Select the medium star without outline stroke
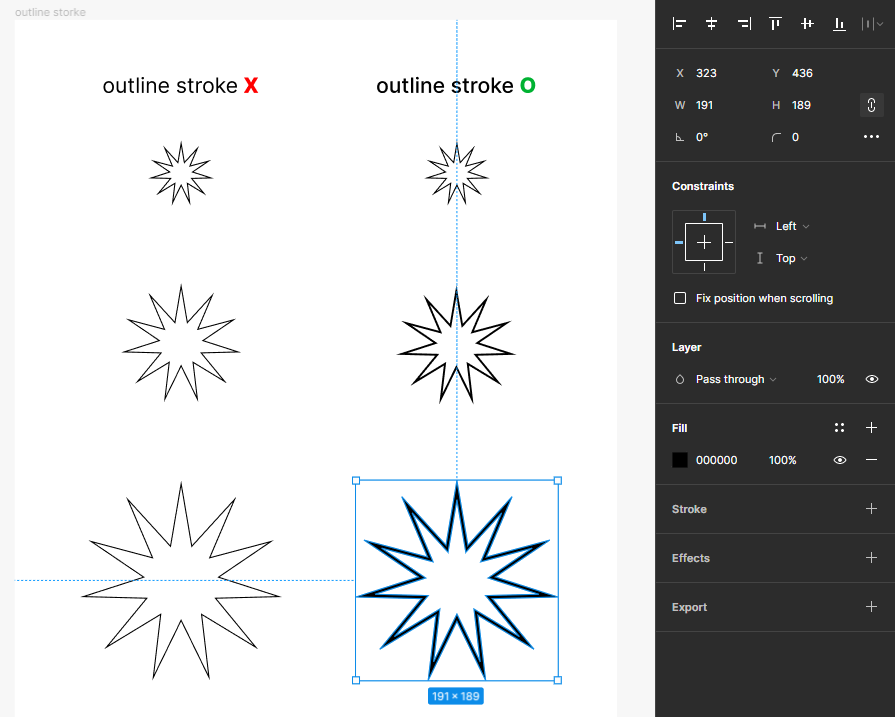This screenshot has height=717, width=895. pos(181,343)
